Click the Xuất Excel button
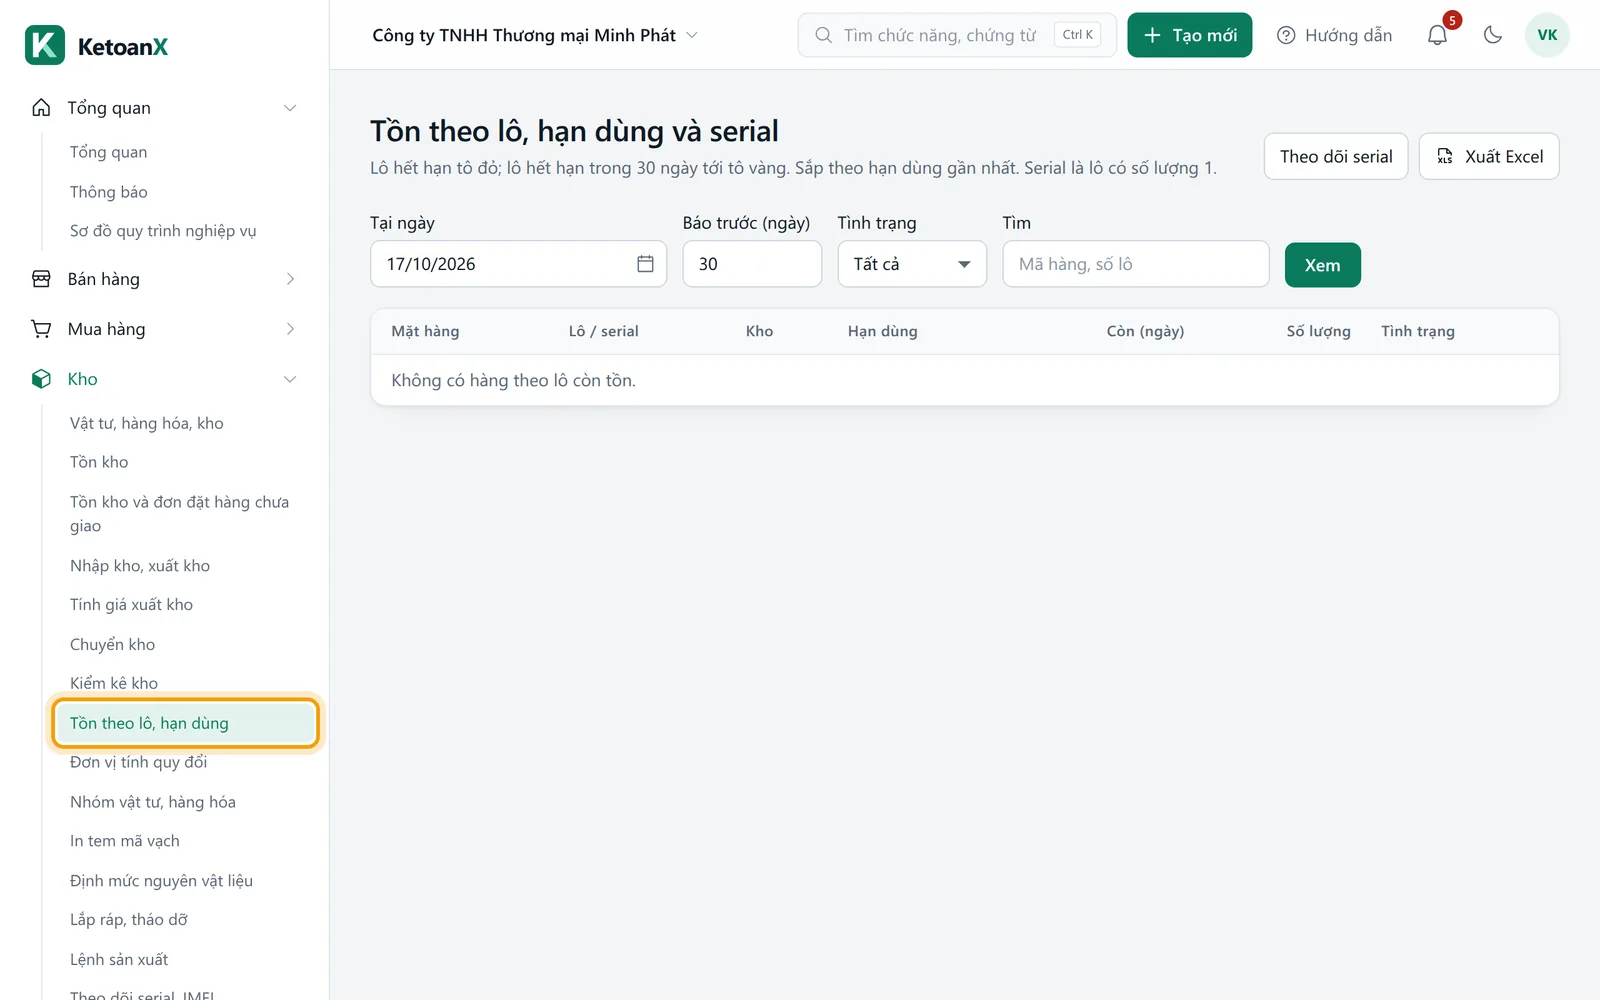Viewport: 1600px width, 1000px height. click(1489, 156)
